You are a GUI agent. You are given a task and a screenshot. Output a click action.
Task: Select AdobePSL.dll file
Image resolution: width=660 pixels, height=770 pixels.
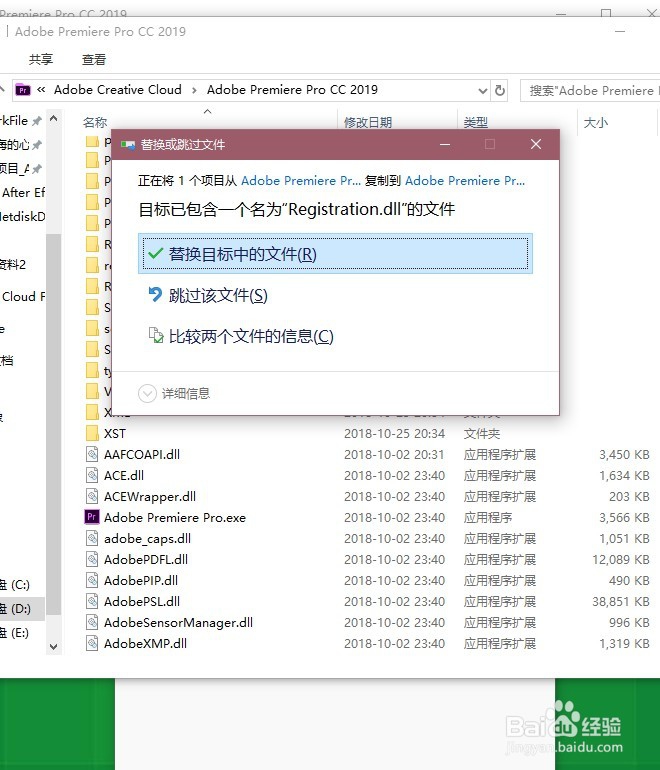142,602
